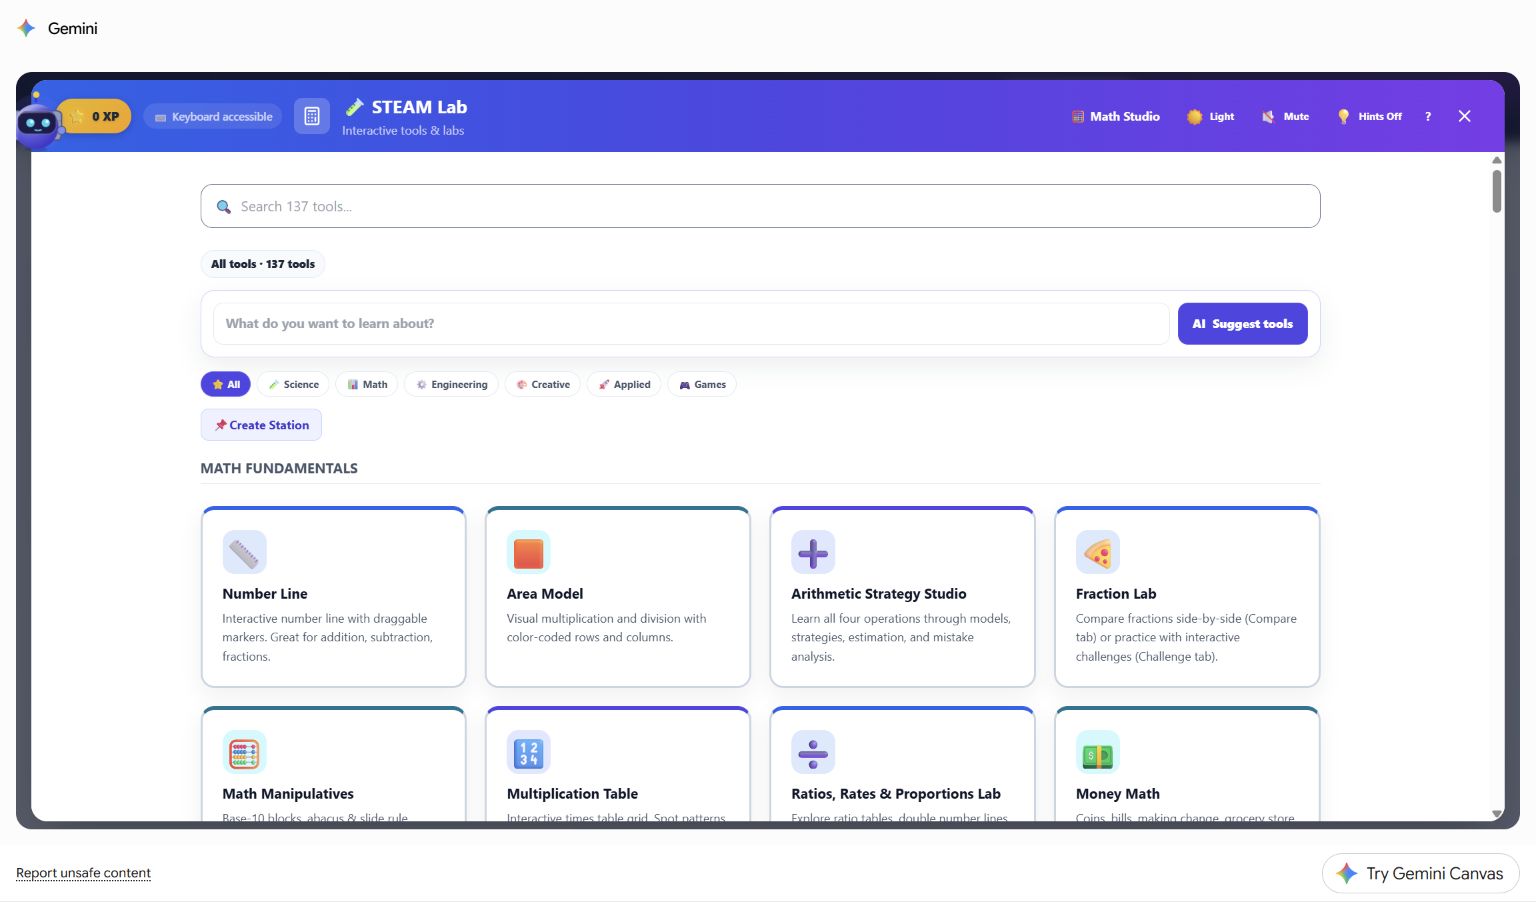
Task: Click the All tools 137 tools chip
Action: 263,264
